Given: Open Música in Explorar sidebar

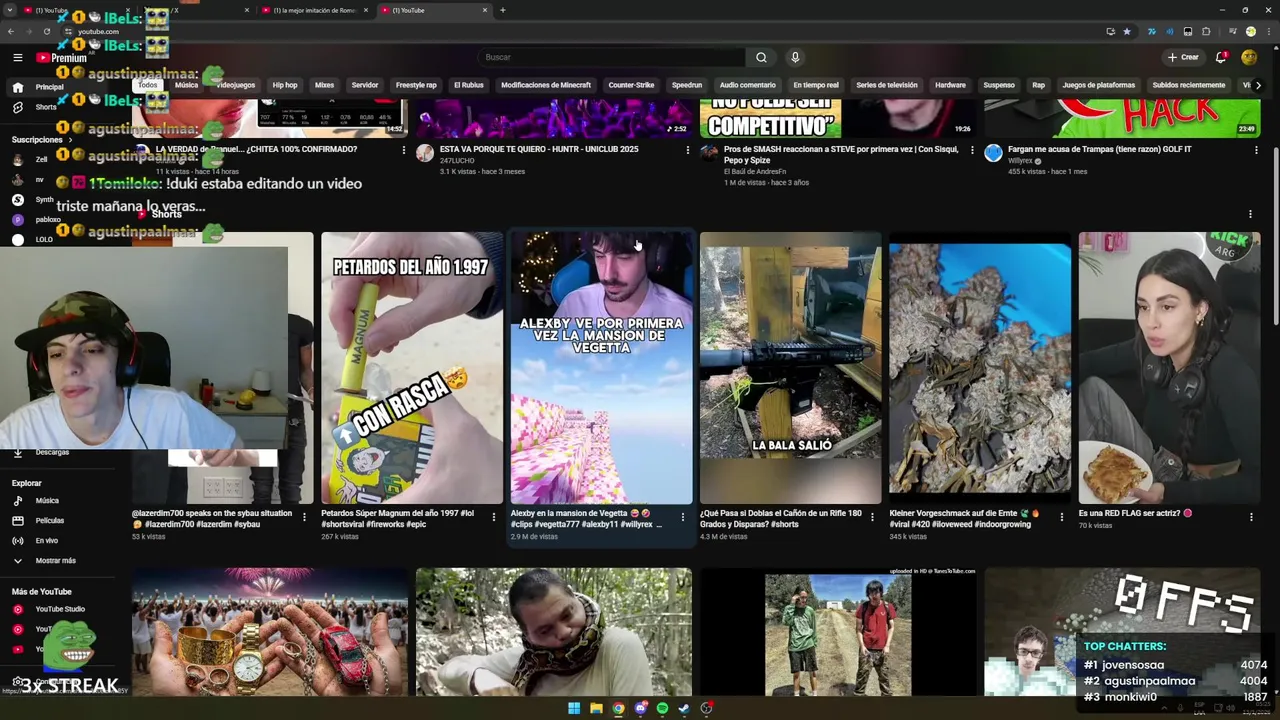Looking at the screenshot, I should [x=47, y=501].
